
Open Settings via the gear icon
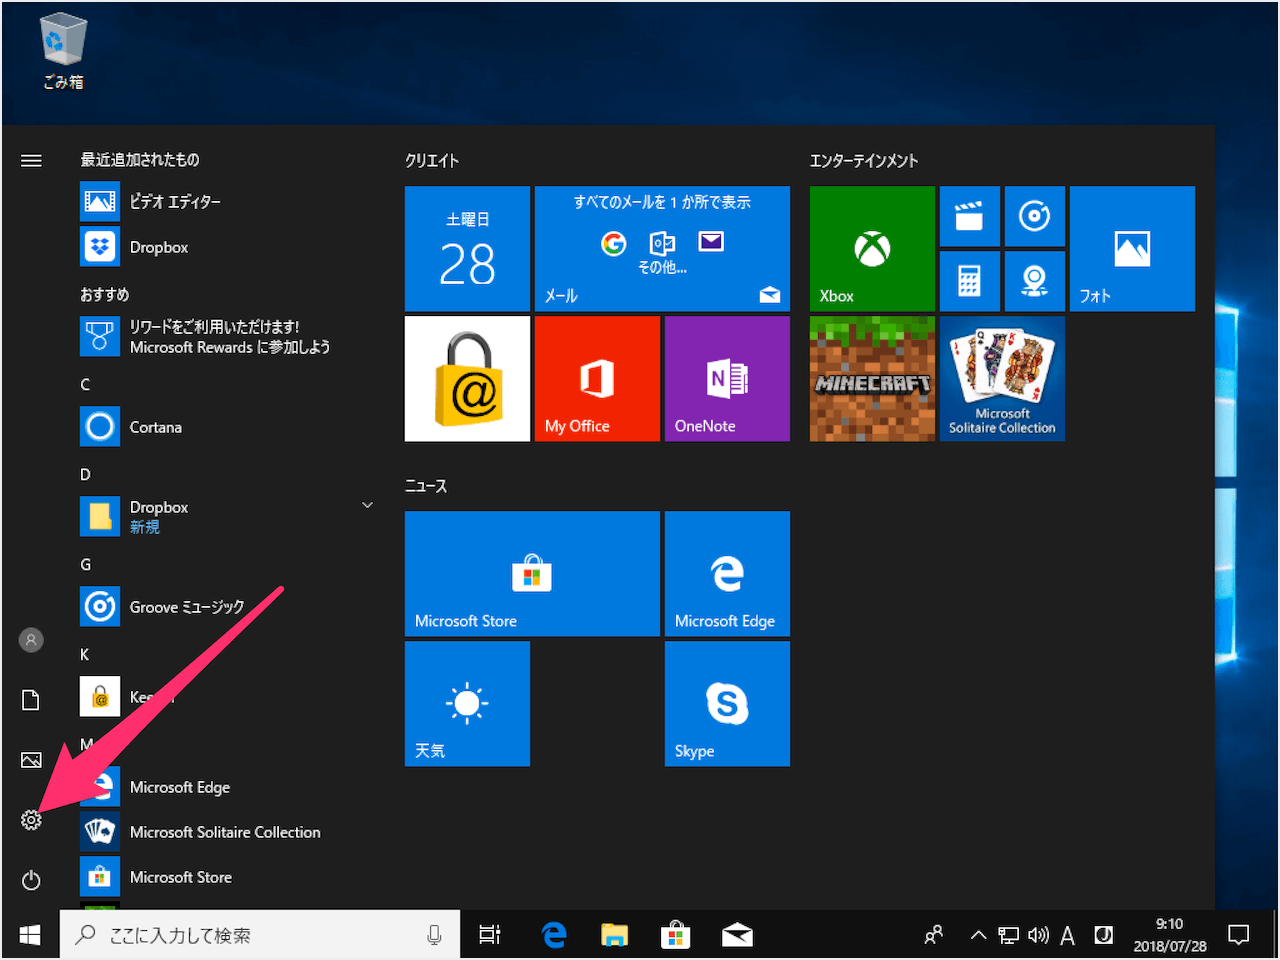click(x=31, y=820)
